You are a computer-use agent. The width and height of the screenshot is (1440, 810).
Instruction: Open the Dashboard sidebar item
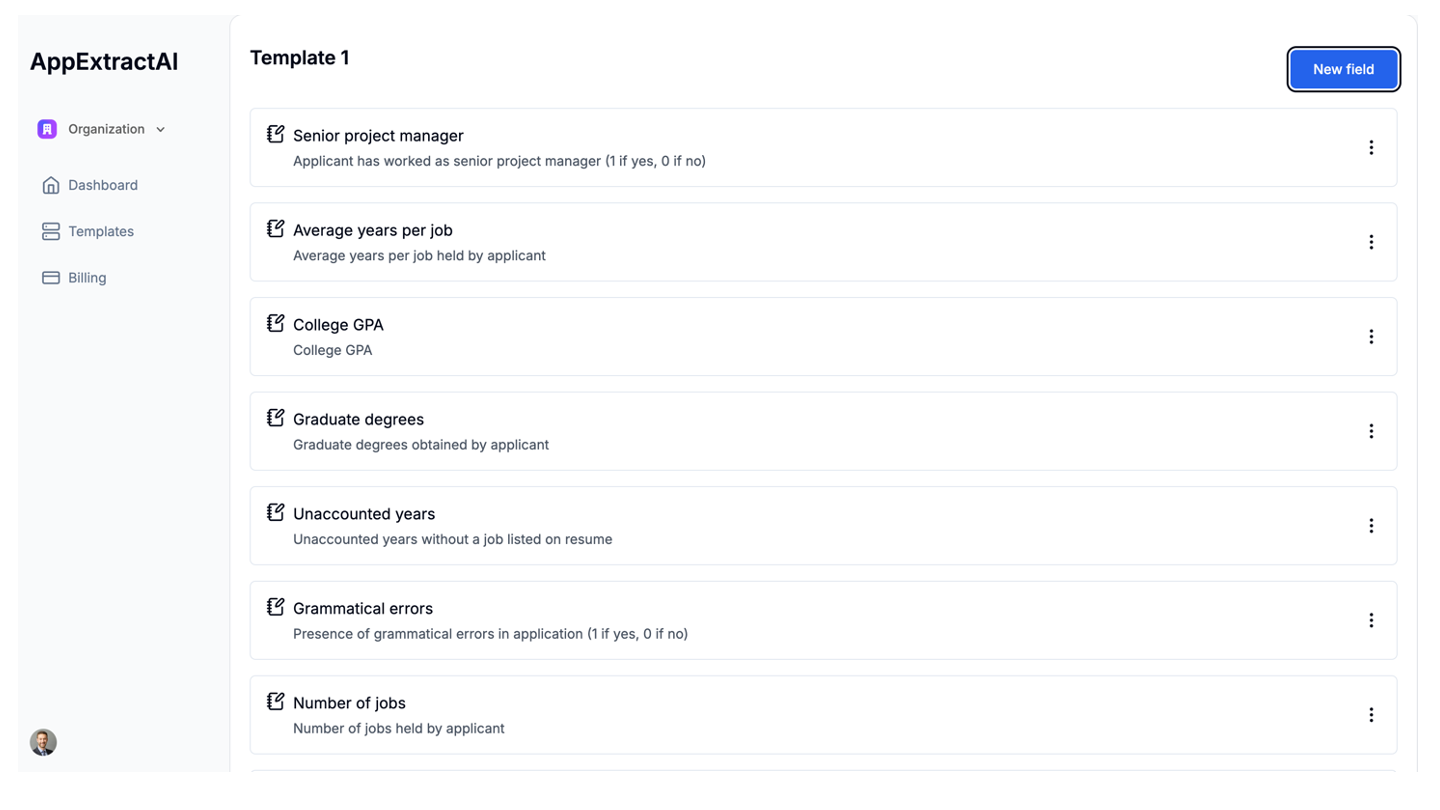click(102, 185)
